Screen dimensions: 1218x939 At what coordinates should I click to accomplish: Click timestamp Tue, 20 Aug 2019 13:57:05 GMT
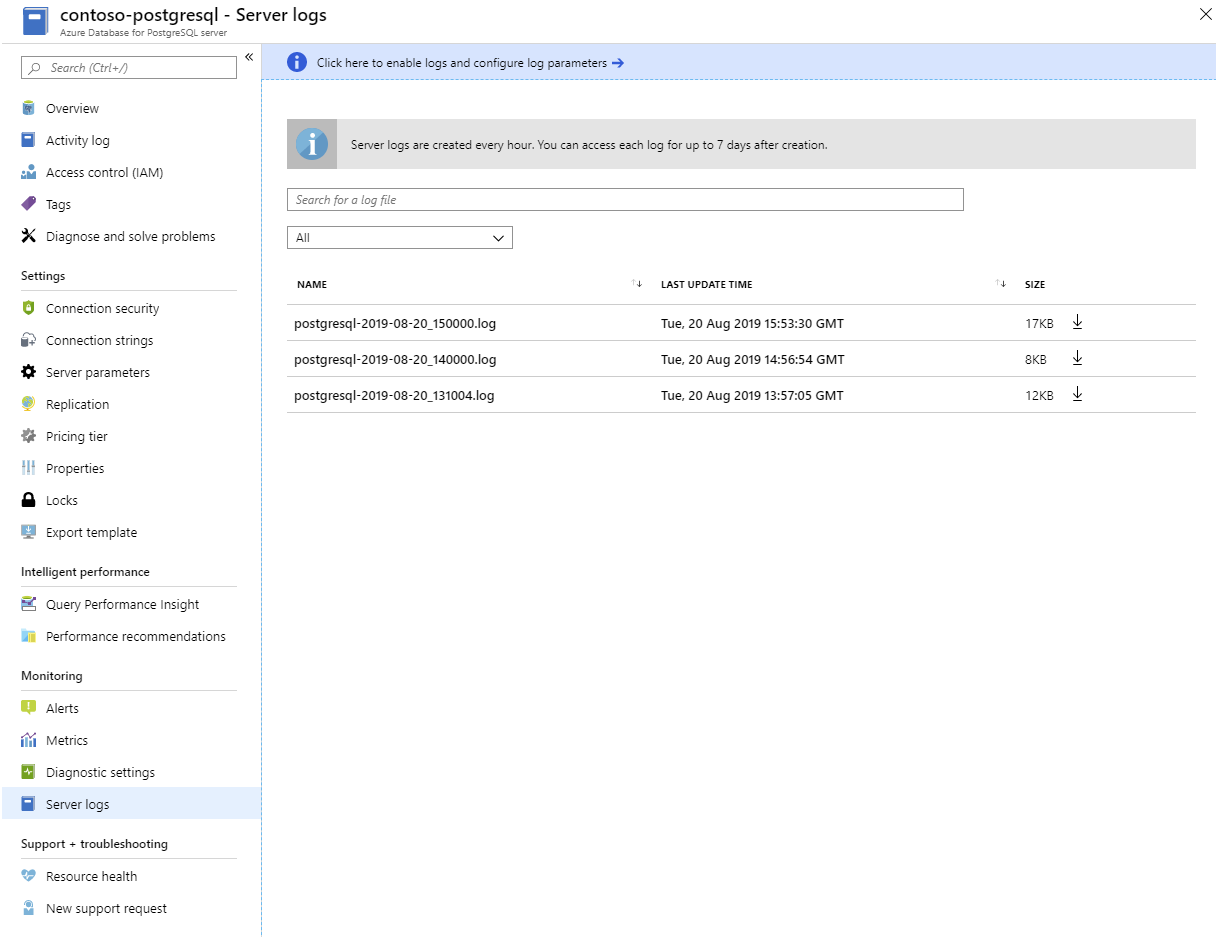752,395
